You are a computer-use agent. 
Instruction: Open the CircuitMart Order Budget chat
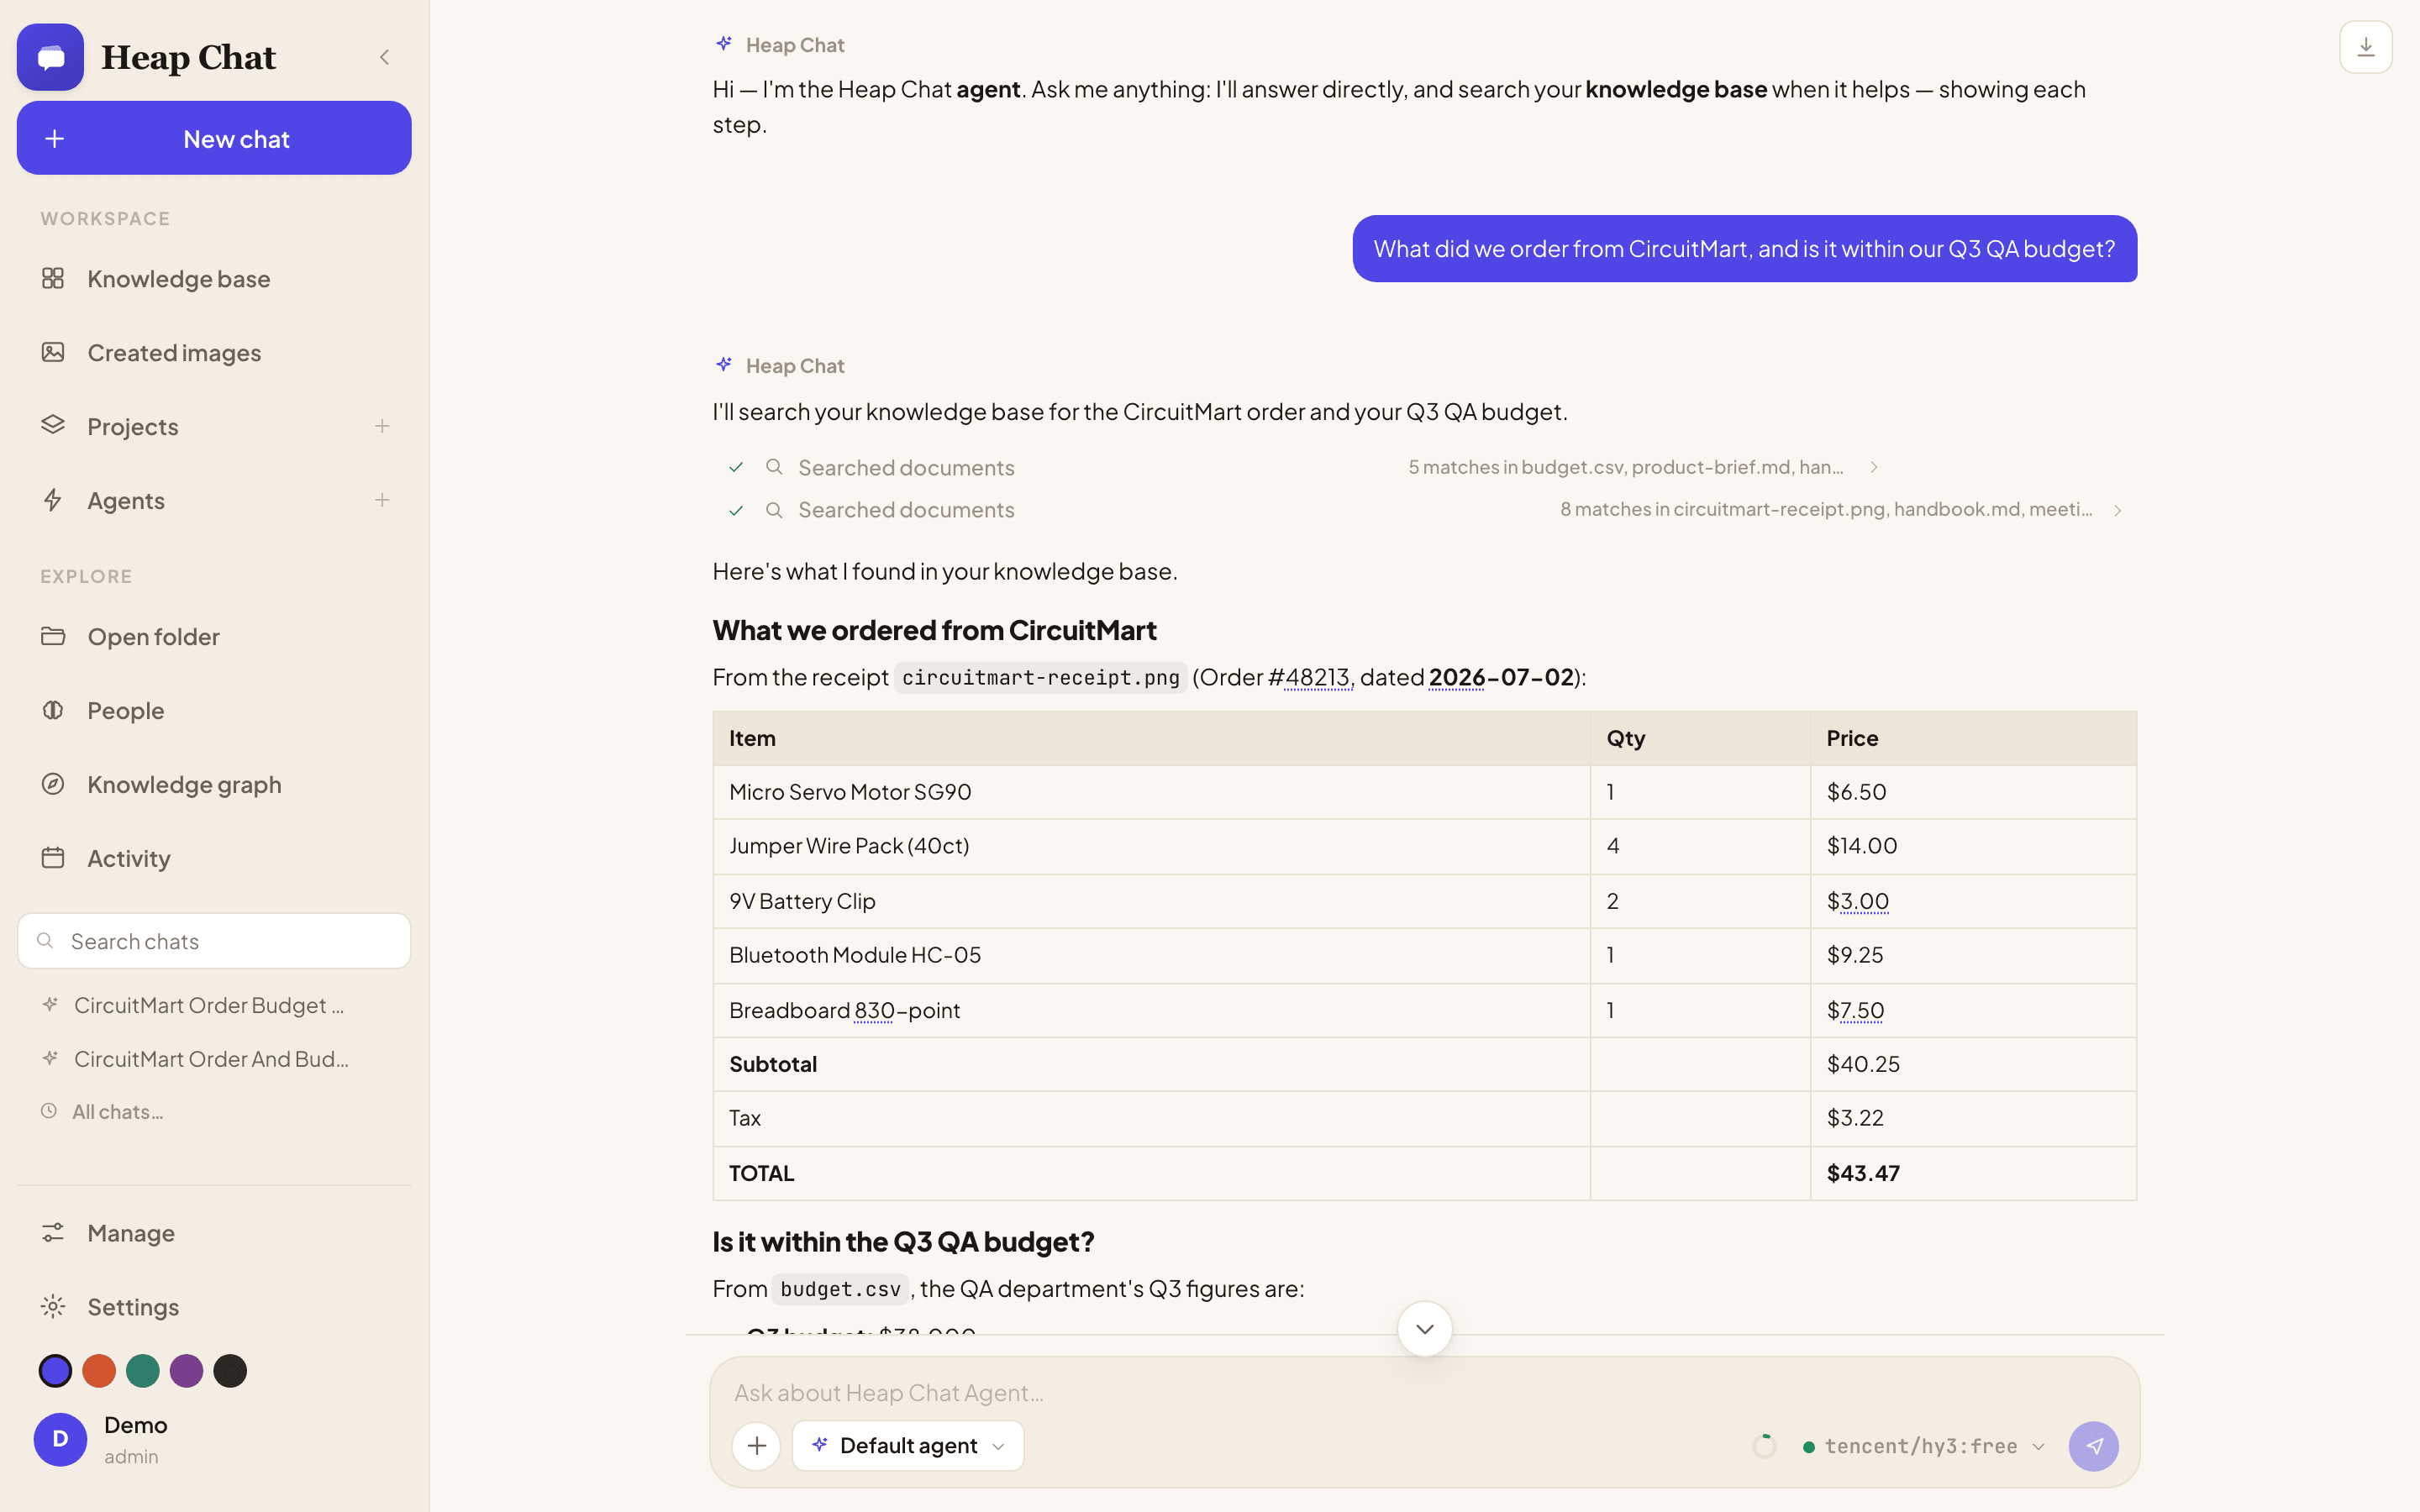pyautogui.click(x=209, y=1005)
